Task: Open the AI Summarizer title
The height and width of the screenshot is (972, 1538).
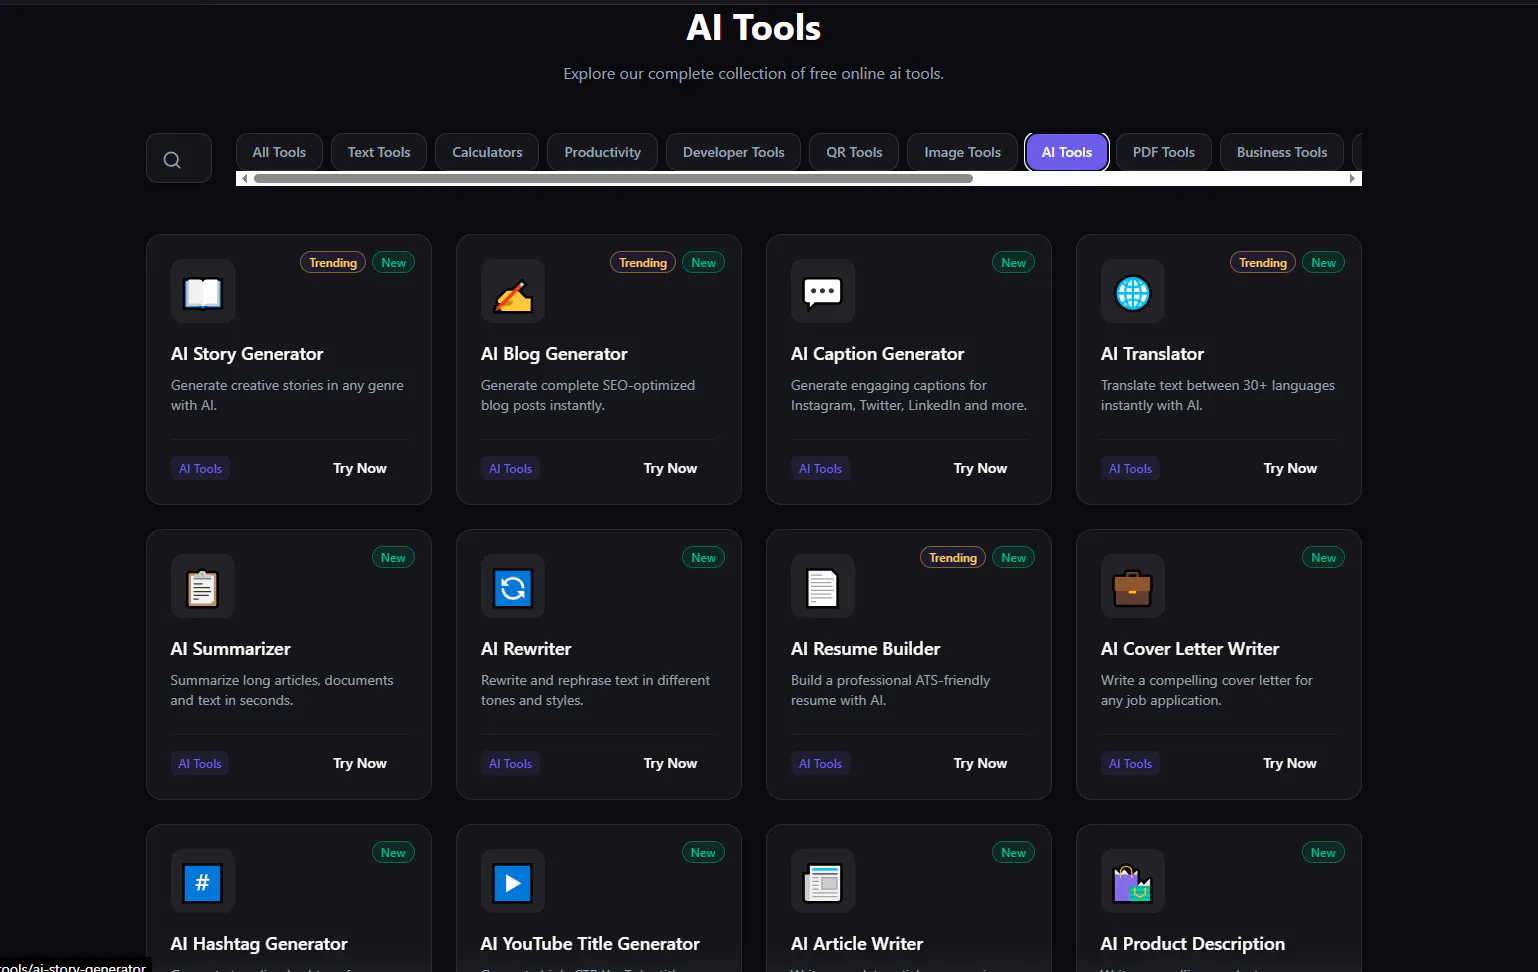Action: tap(230, 649)
